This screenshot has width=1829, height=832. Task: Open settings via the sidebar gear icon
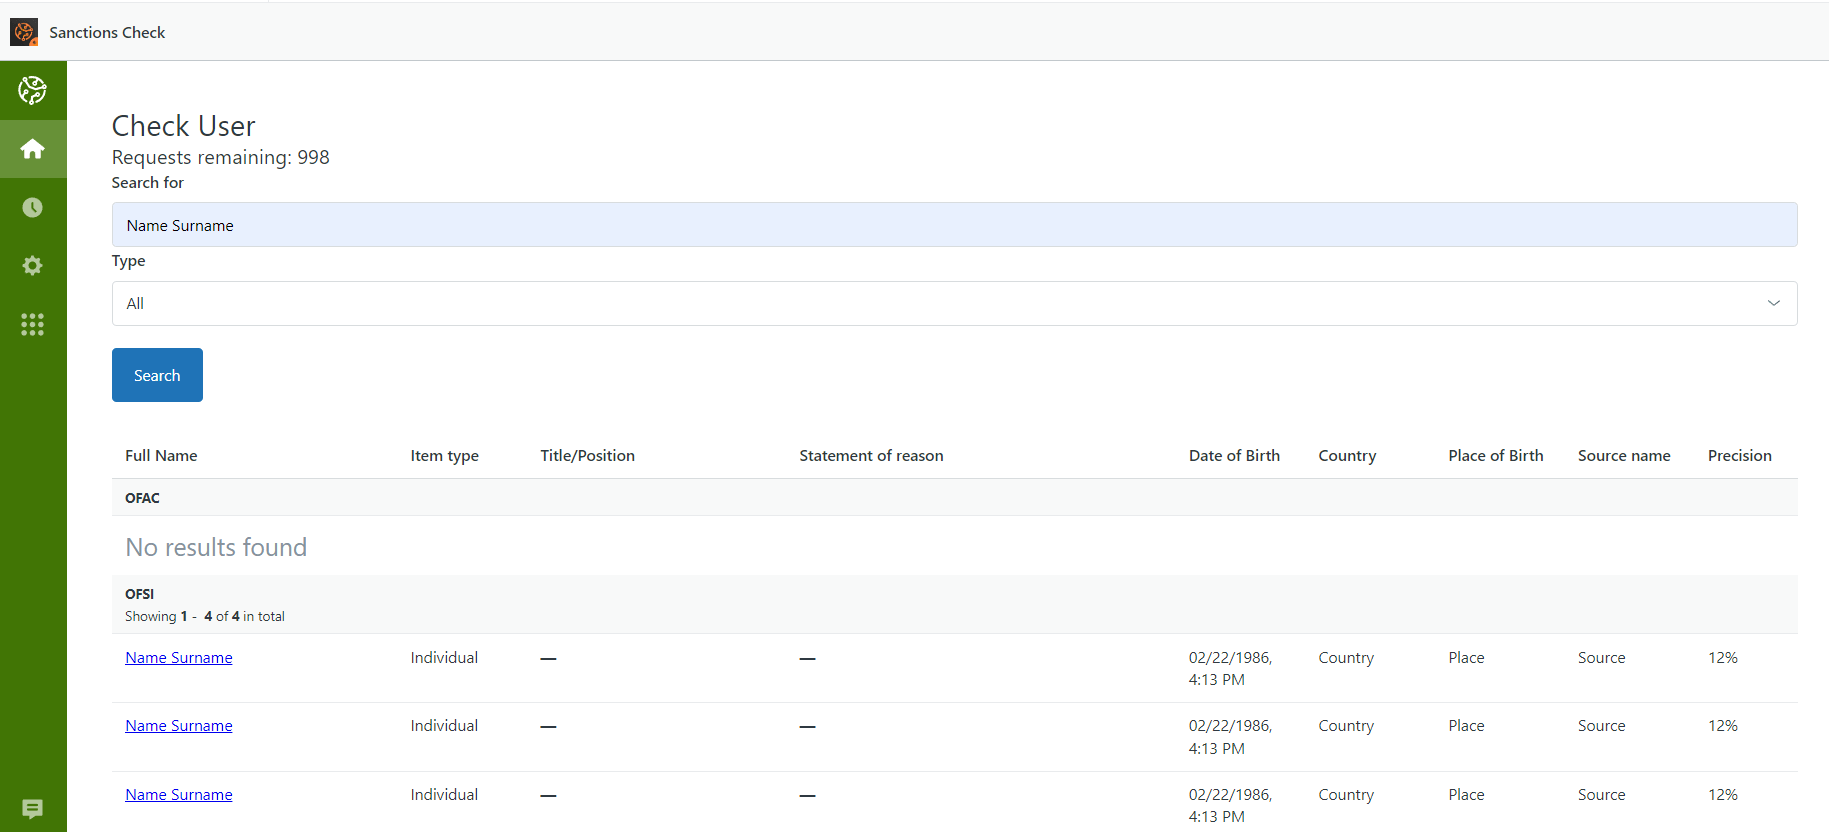tap(33, 265)
